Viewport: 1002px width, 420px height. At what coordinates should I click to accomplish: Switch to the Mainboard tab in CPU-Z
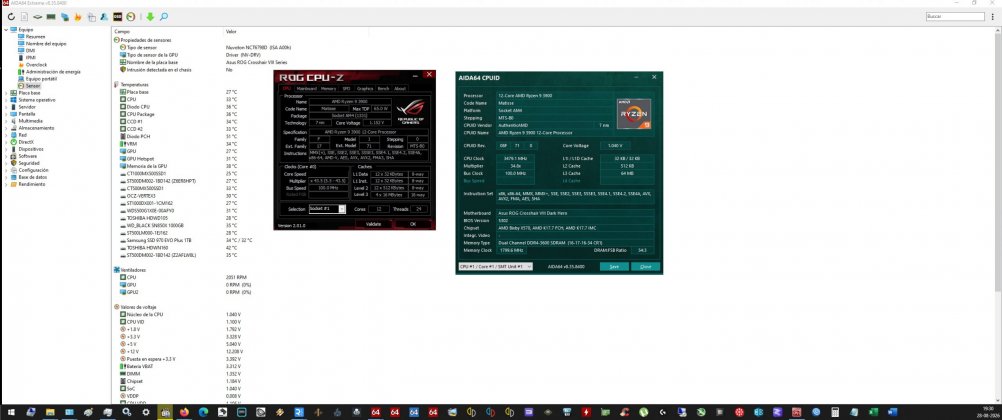(x=307, y=88)
